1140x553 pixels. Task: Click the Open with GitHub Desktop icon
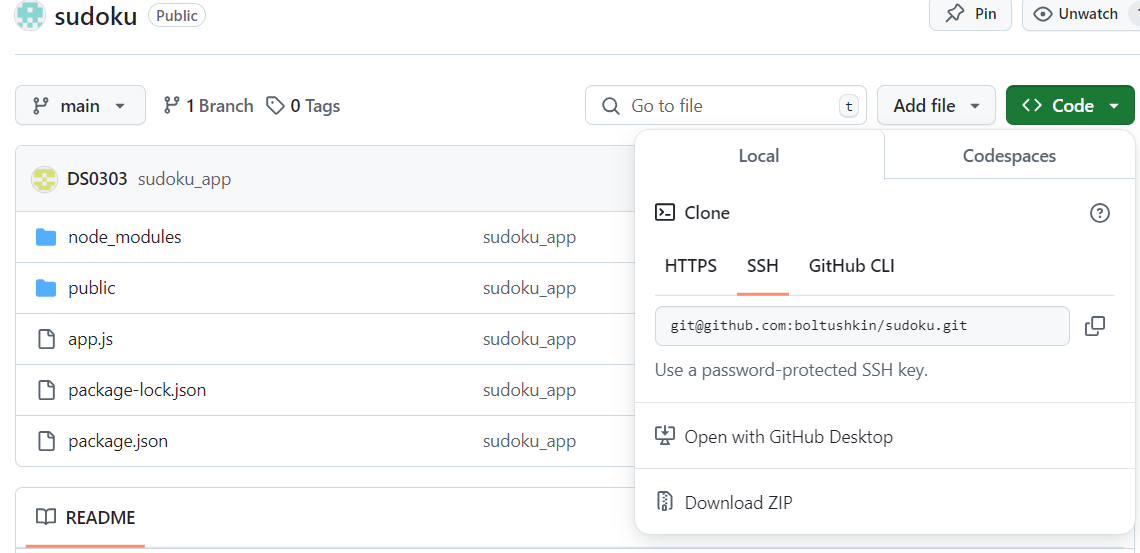[x=665, y=436]
